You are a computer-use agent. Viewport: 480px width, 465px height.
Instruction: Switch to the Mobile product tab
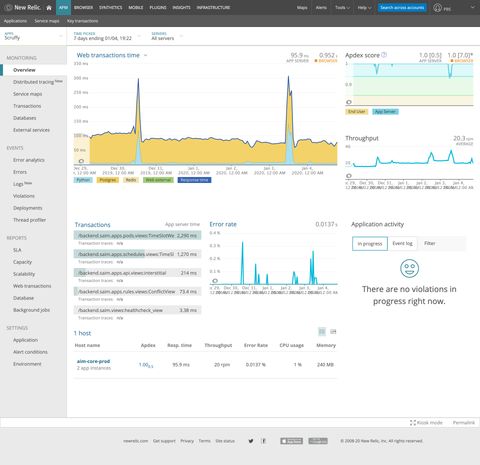tap(136, 7)
